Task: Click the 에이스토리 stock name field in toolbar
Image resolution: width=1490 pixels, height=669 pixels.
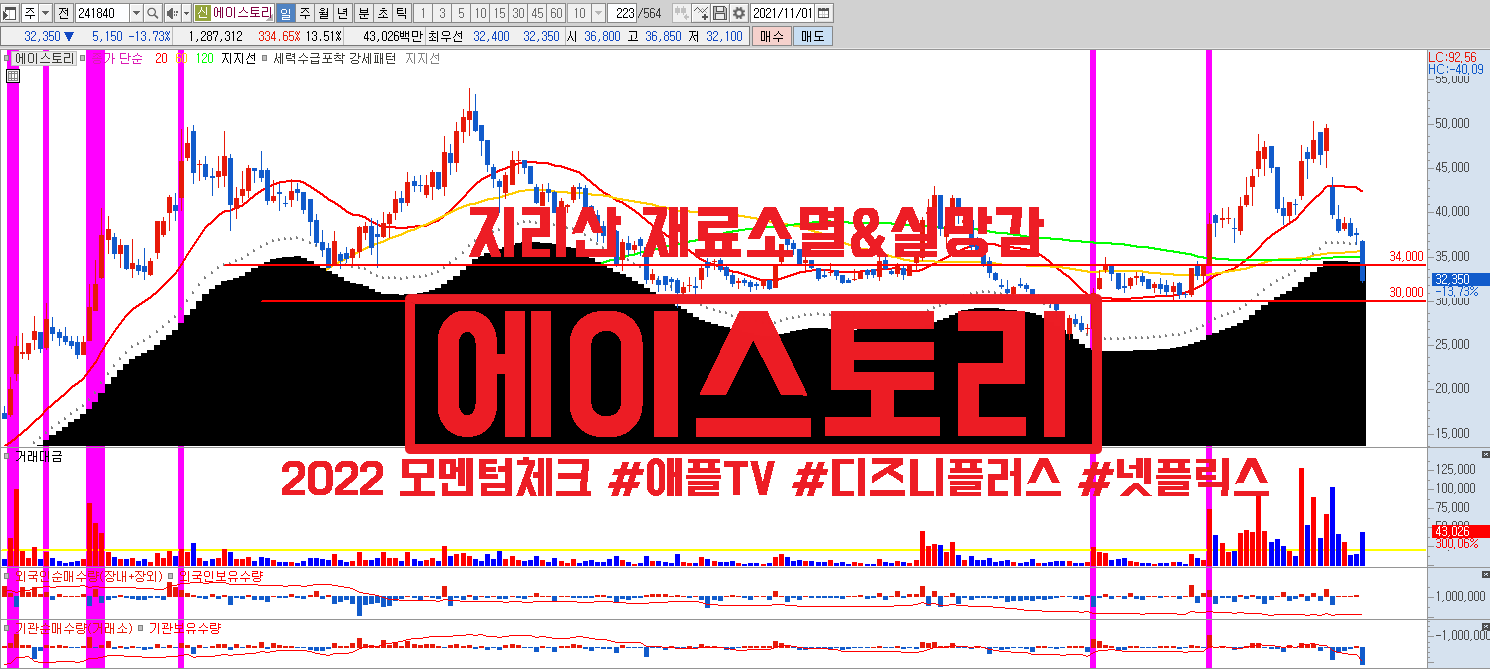Action: (243, 13)
